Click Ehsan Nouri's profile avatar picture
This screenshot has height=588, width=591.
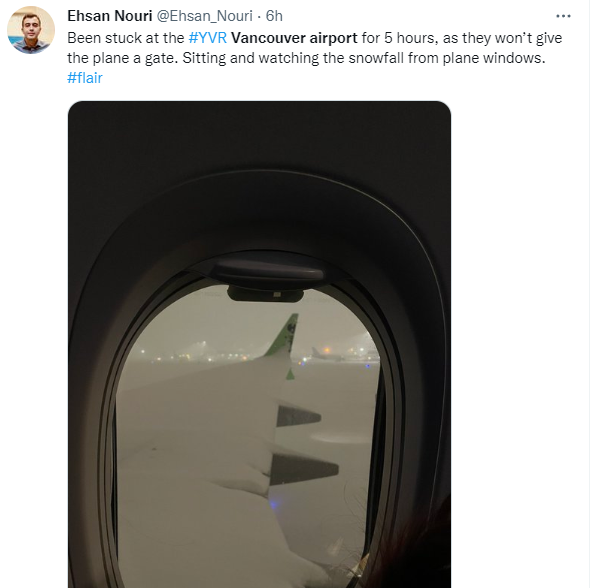31,30
